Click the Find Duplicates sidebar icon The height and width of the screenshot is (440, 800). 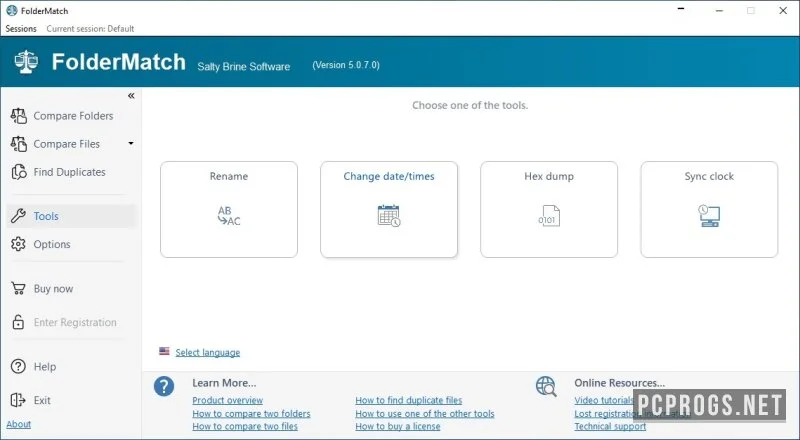[18, 172]
